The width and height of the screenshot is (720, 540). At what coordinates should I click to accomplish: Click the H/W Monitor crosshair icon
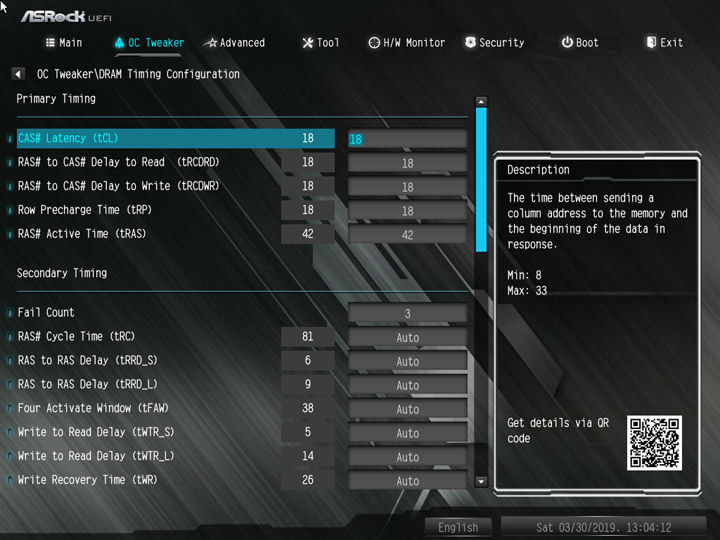[374, 43]
